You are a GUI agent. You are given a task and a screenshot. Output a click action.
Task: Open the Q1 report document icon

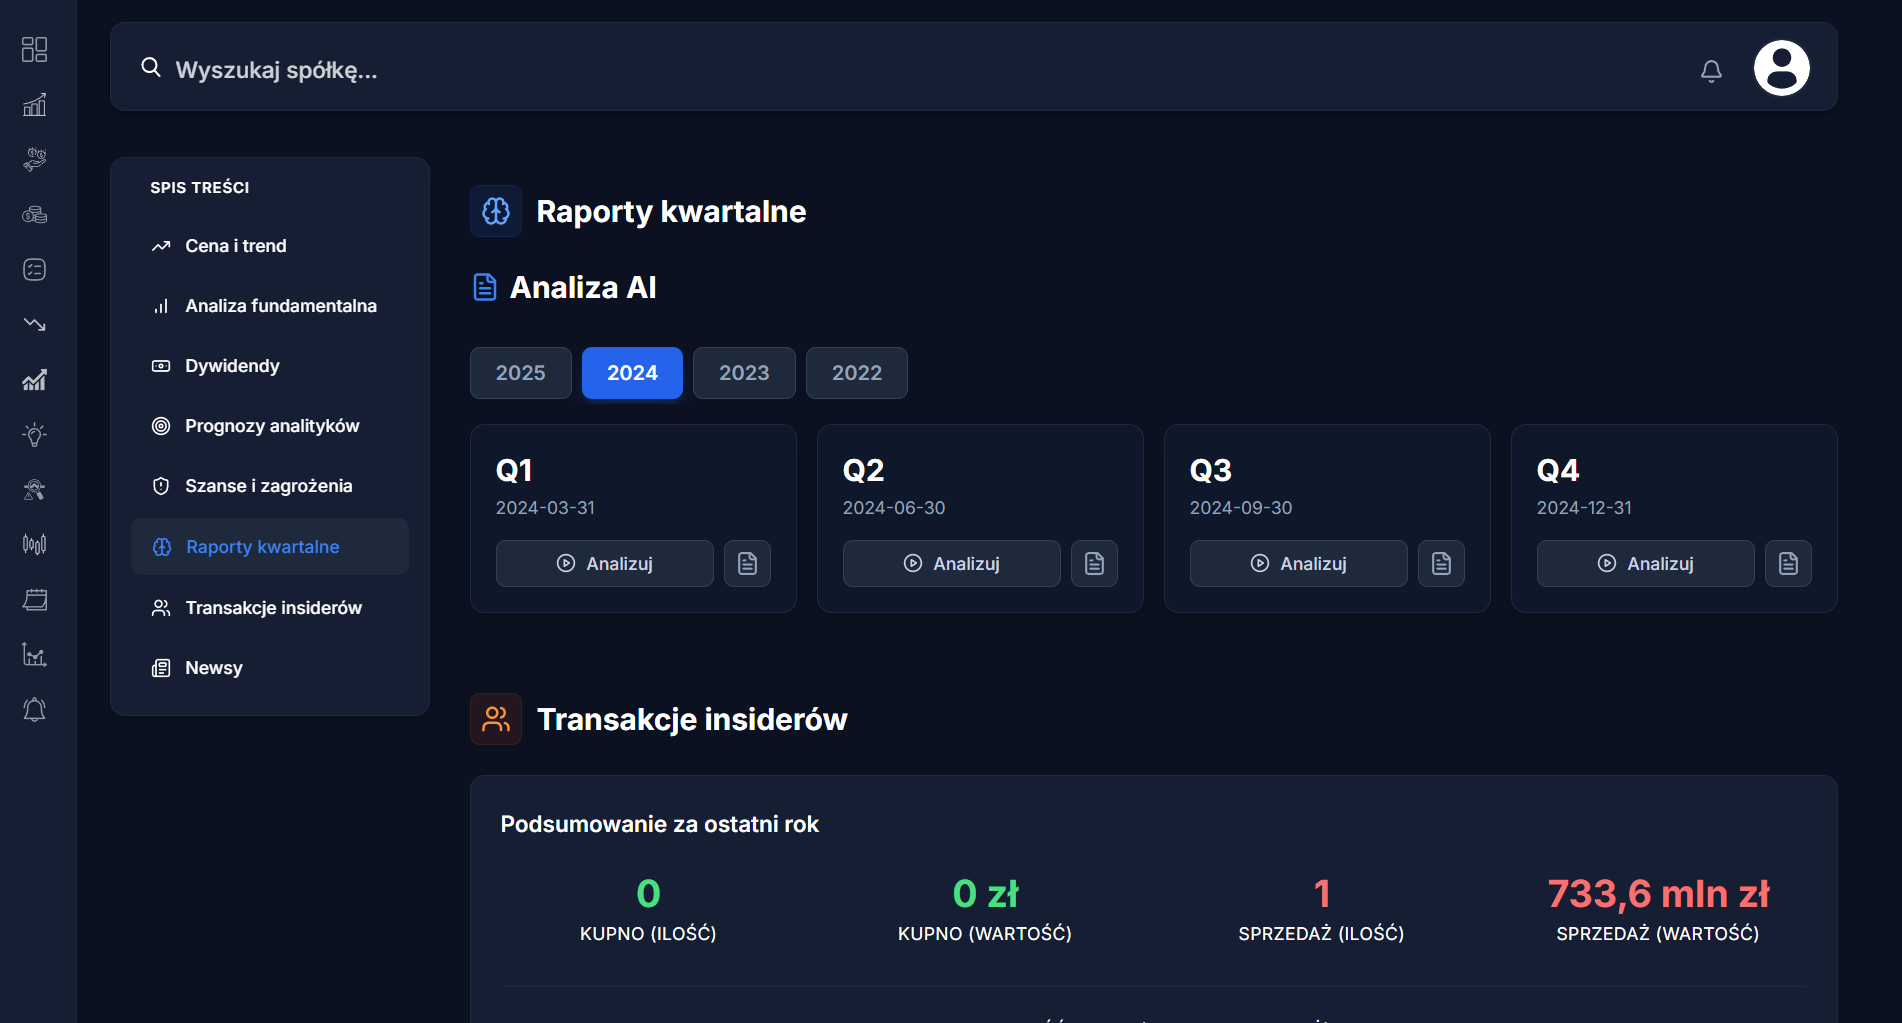pos(747,564)
